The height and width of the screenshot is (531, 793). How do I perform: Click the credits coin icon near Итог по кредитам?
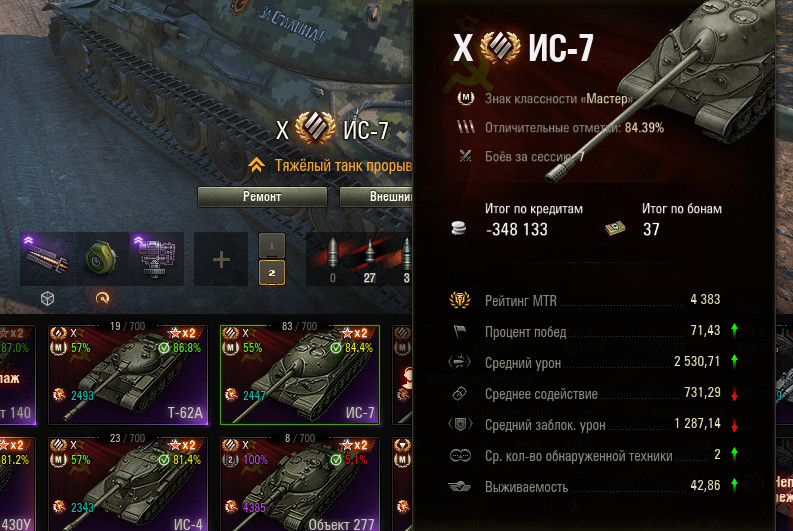459,229
